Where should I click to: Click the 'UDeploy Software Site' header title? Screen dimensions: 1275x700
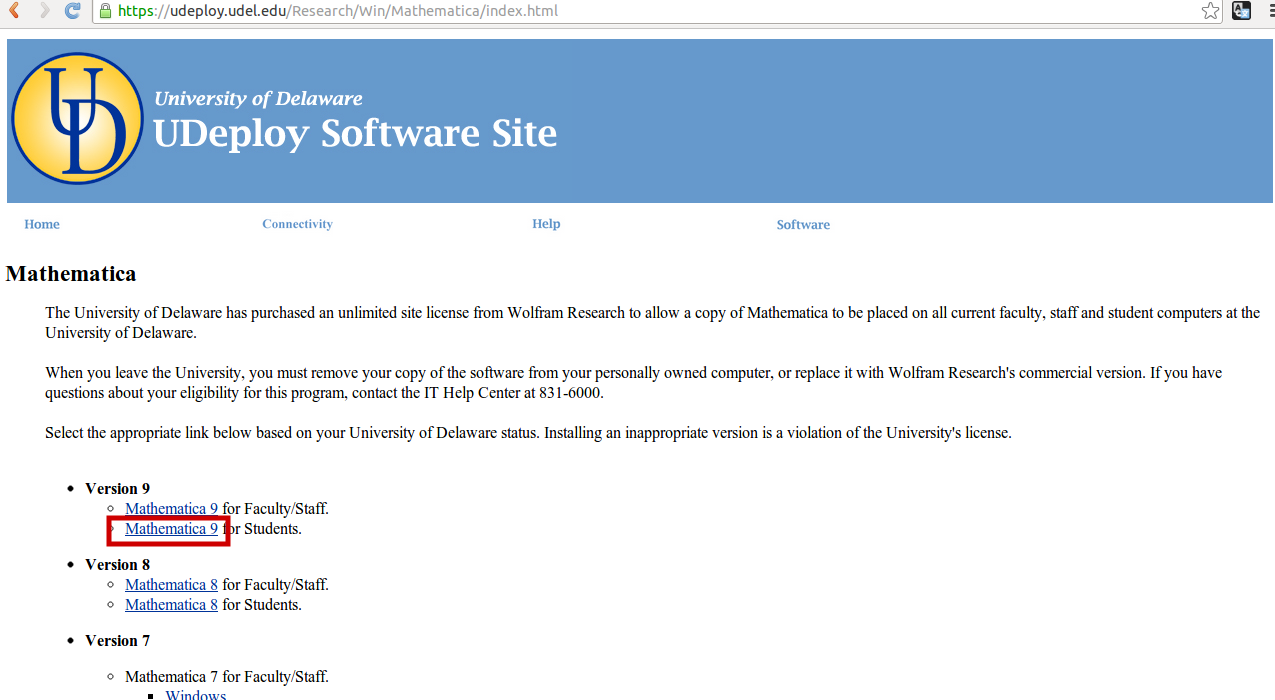click(x=355, y=133)
